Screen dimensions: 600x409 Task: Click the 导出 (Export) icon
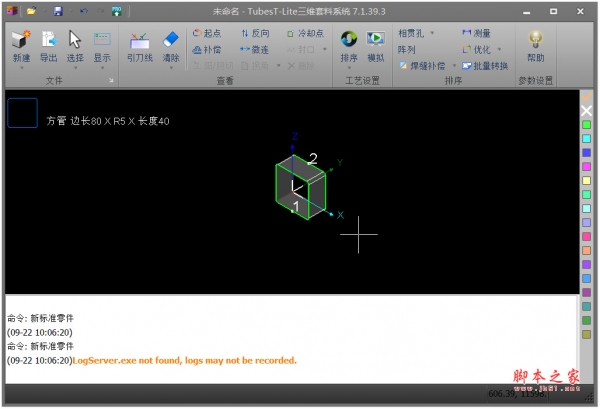(48, 40)
